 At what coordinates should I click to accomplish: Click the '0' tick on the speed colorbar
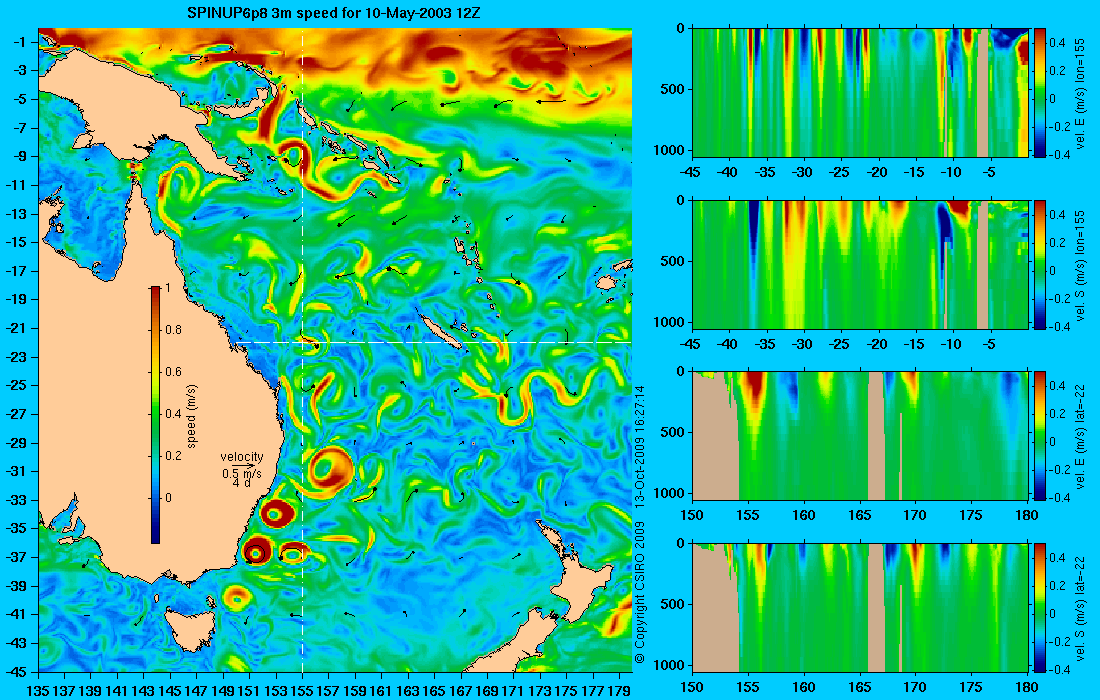(168, 497)
